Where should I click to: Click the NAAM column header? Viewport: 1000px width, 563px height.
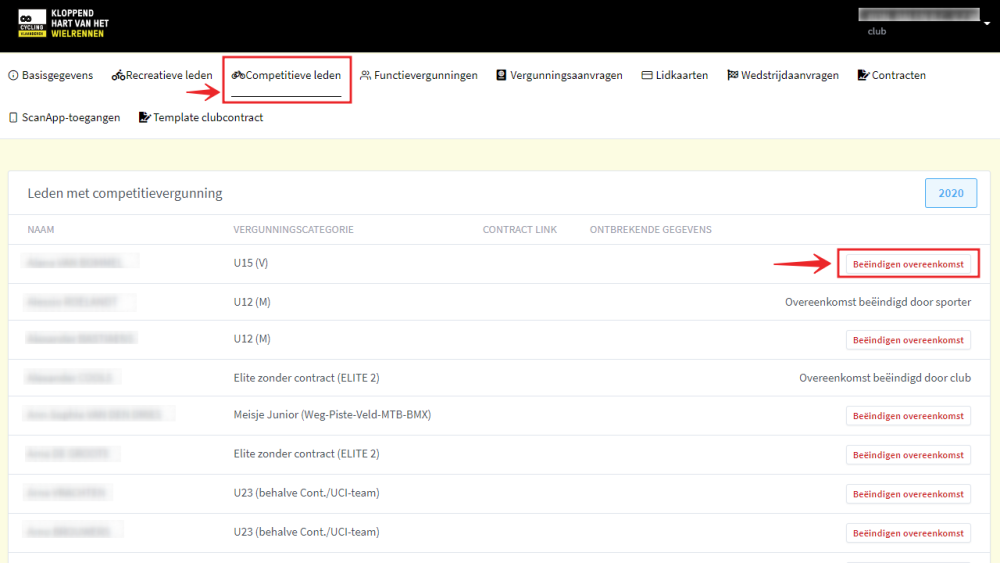[x=41, y=230]
